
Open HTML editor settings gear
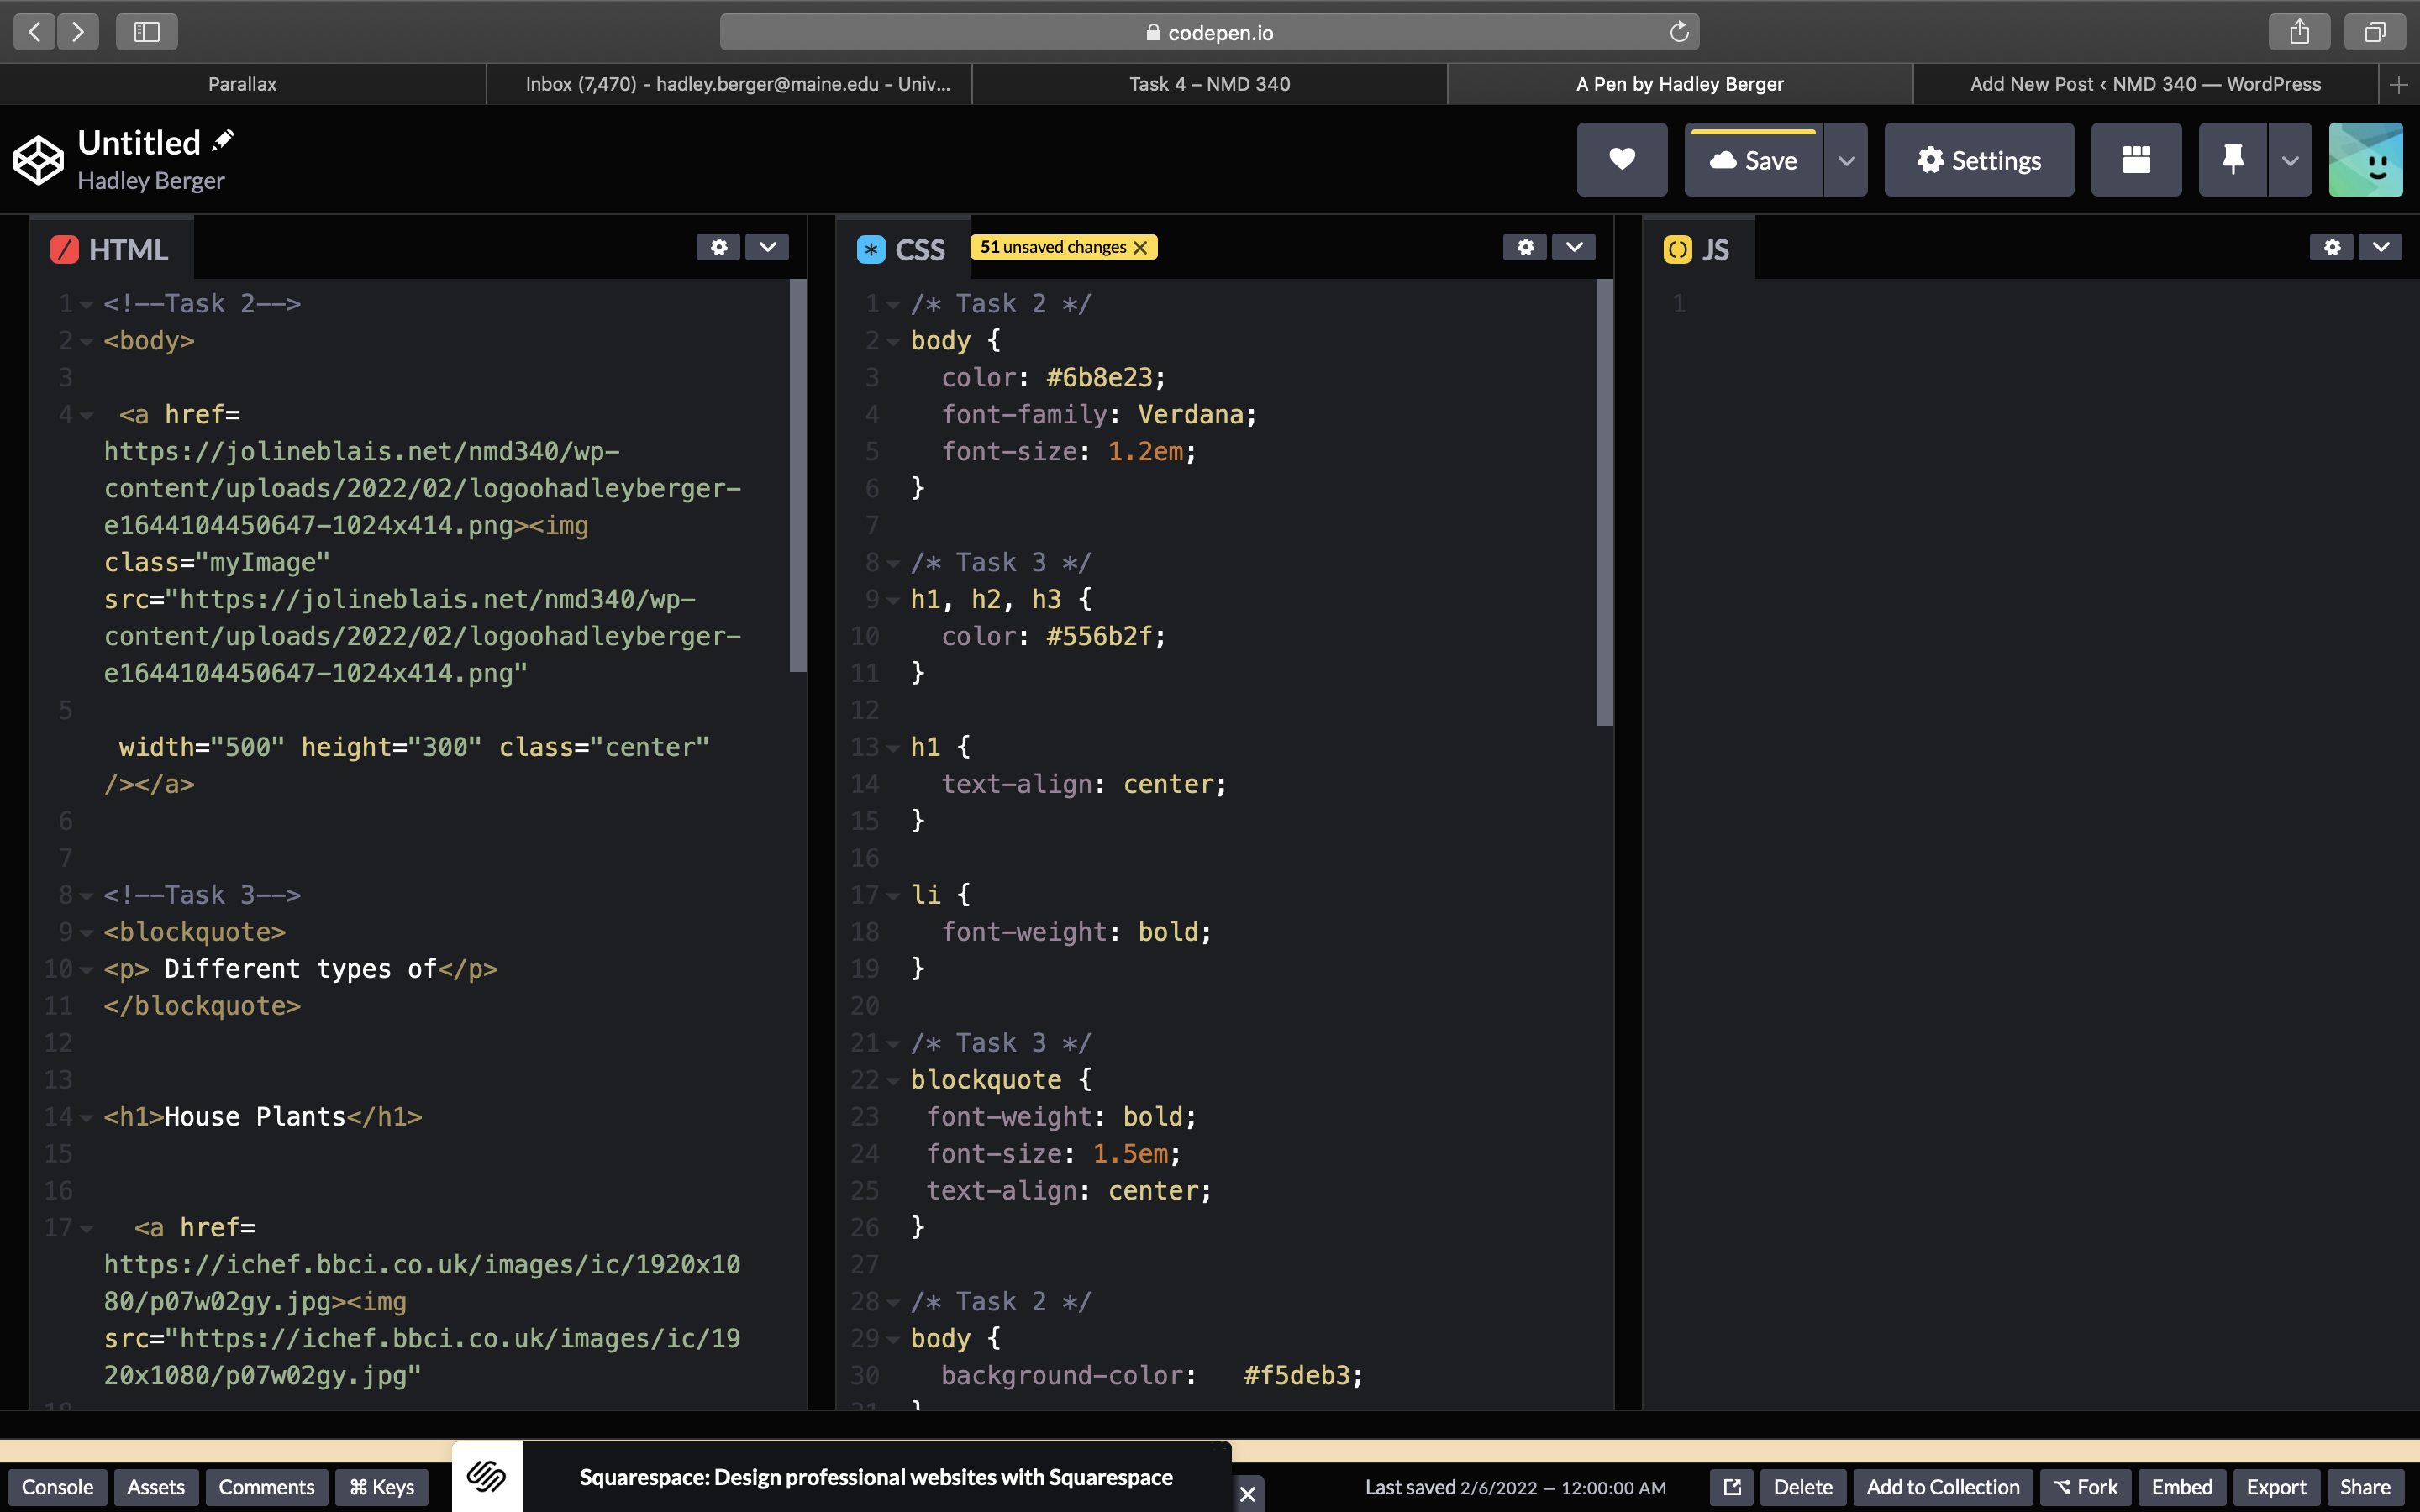tap(718, 247)
